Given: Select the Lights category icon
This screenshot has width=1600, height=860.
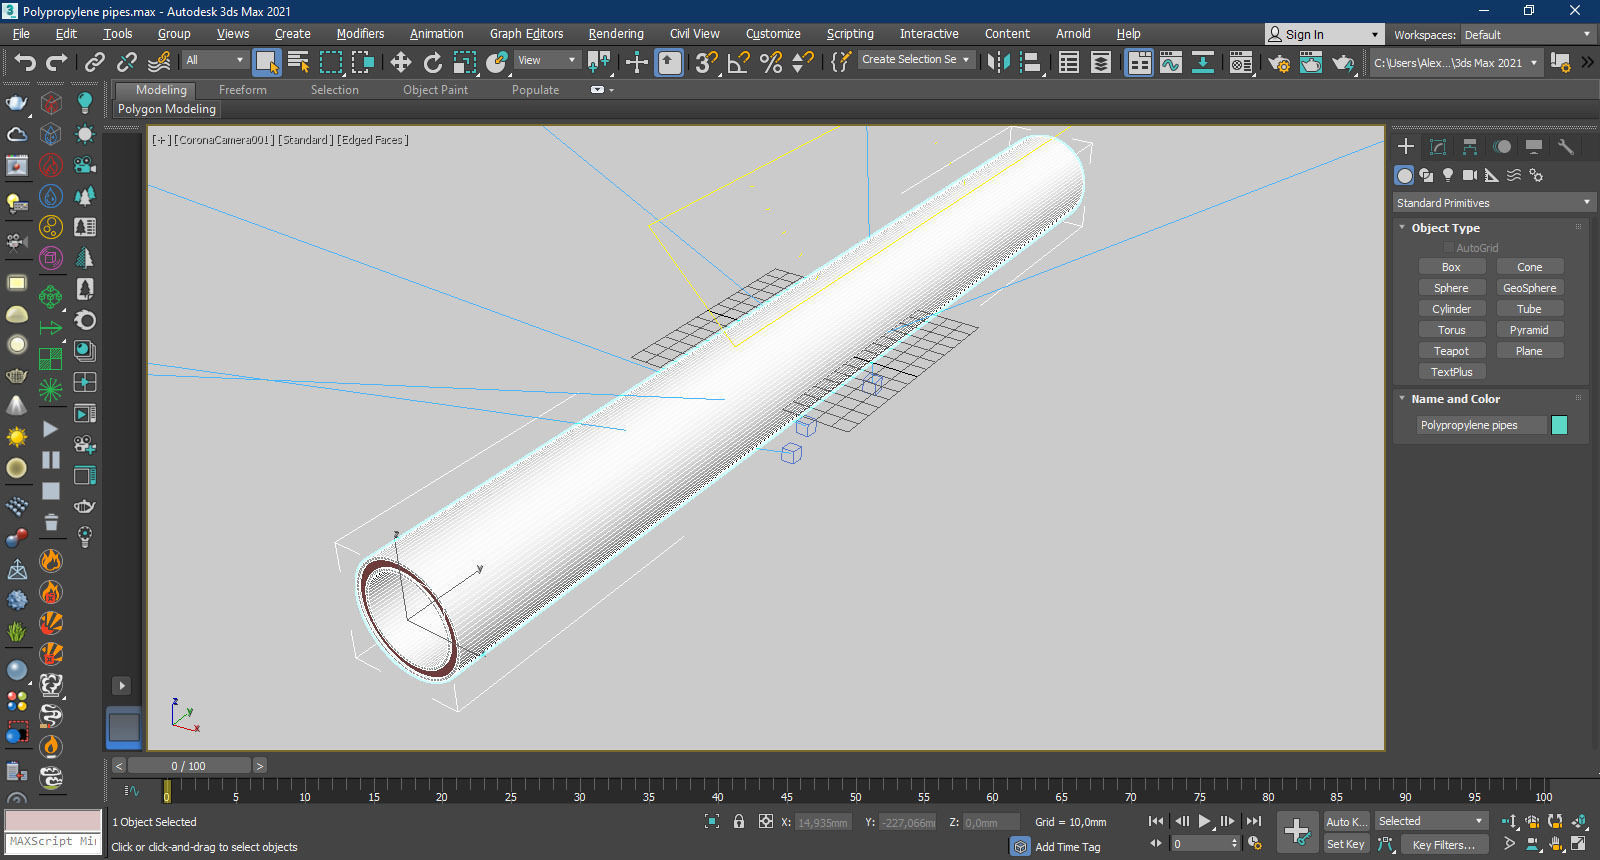Looking at the screenshot, I should pyautogui.click(x=1447, y=175).
